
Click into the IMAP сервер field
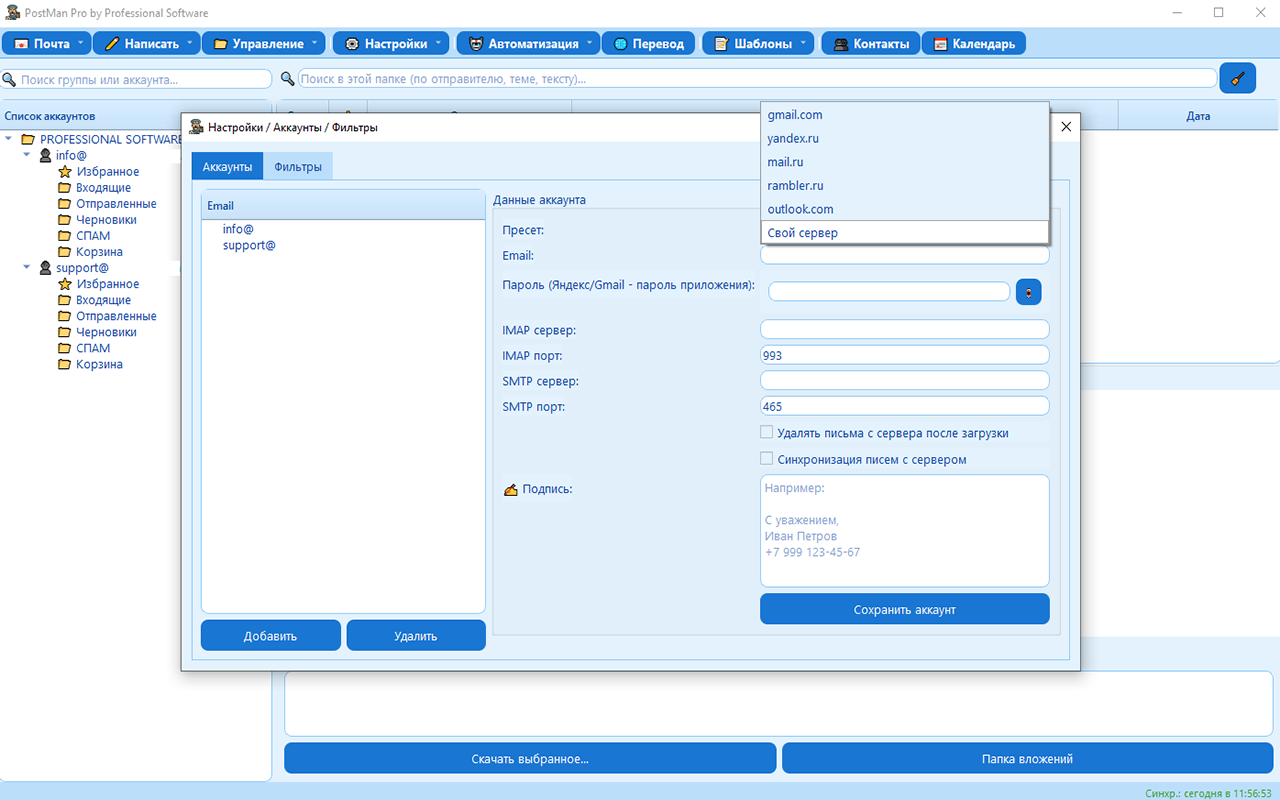pos(904,329)
